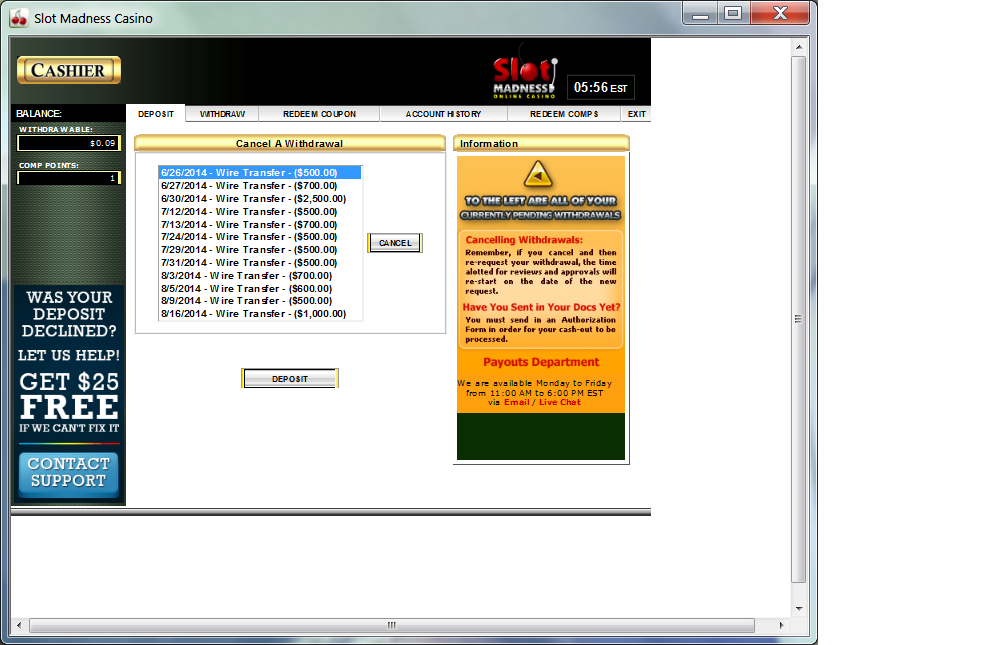The image size is (1008, 645).
Task: Click the horizontal scrollbar left arrow
Action: [x=19, y=625]
